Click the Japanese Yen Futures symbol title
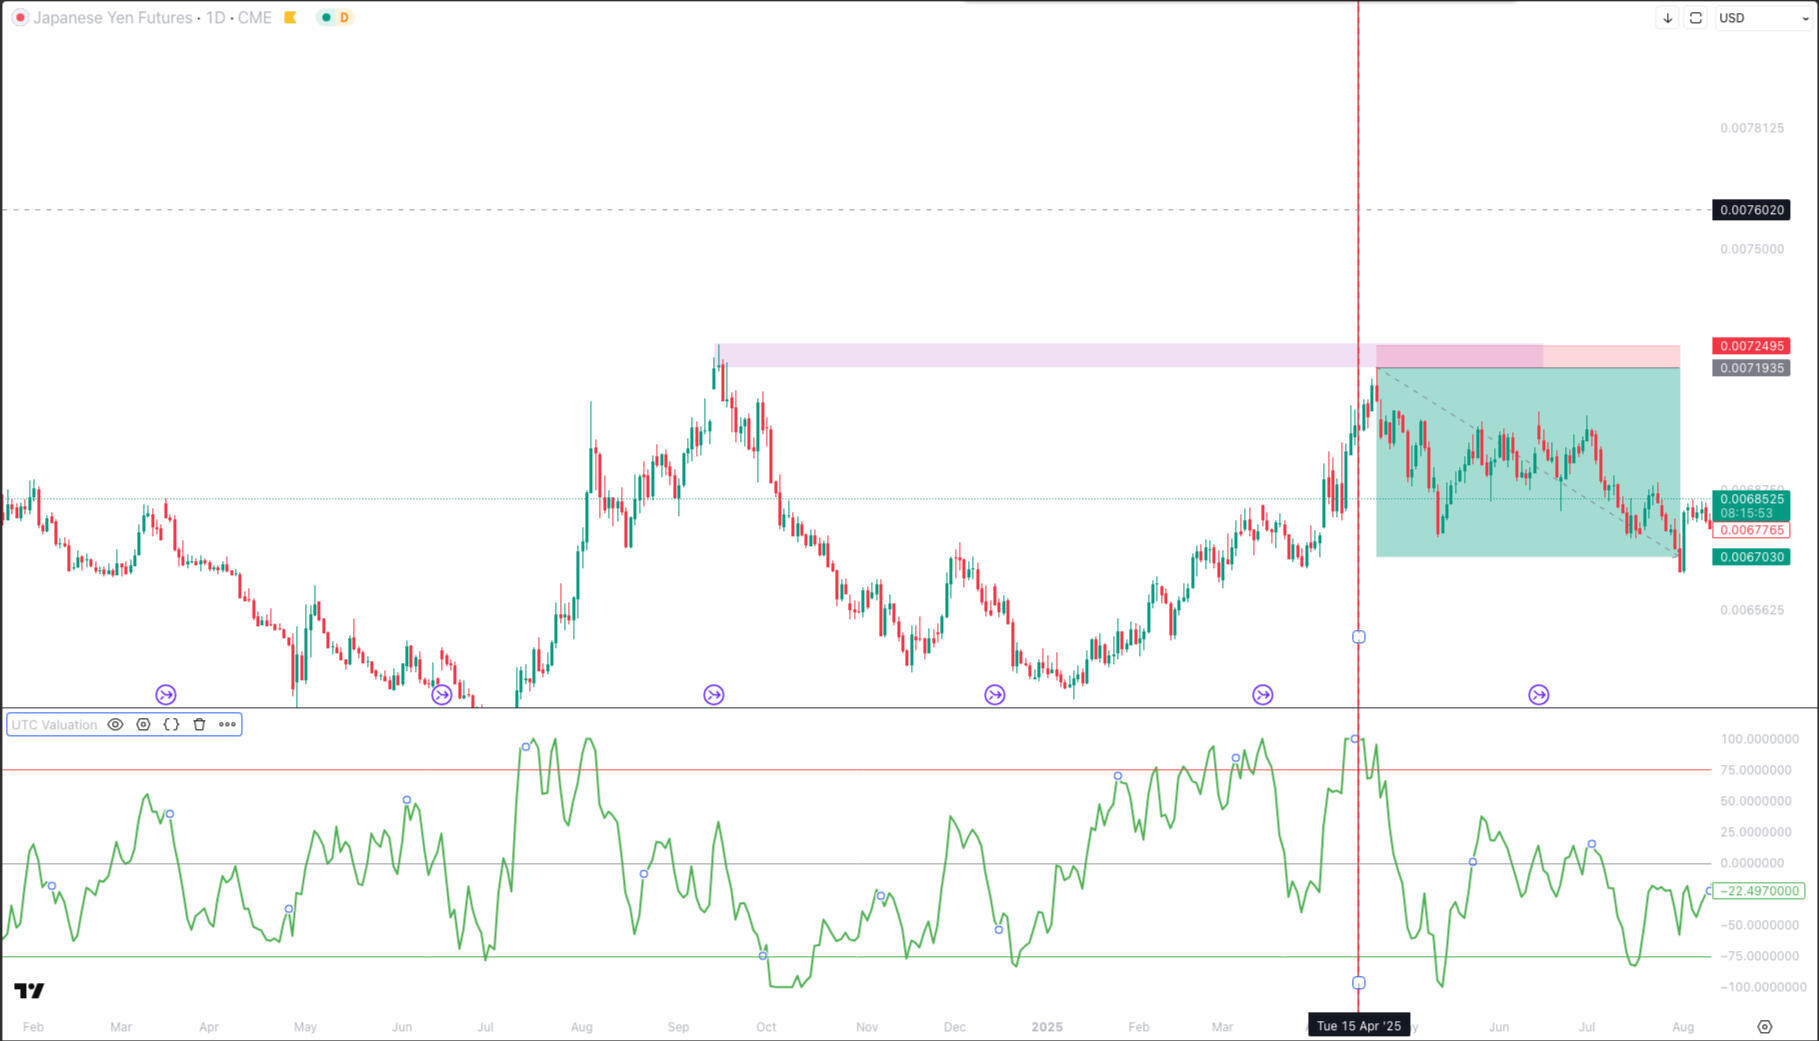This screenshot has height=1041, width=1819. (112, 18)
